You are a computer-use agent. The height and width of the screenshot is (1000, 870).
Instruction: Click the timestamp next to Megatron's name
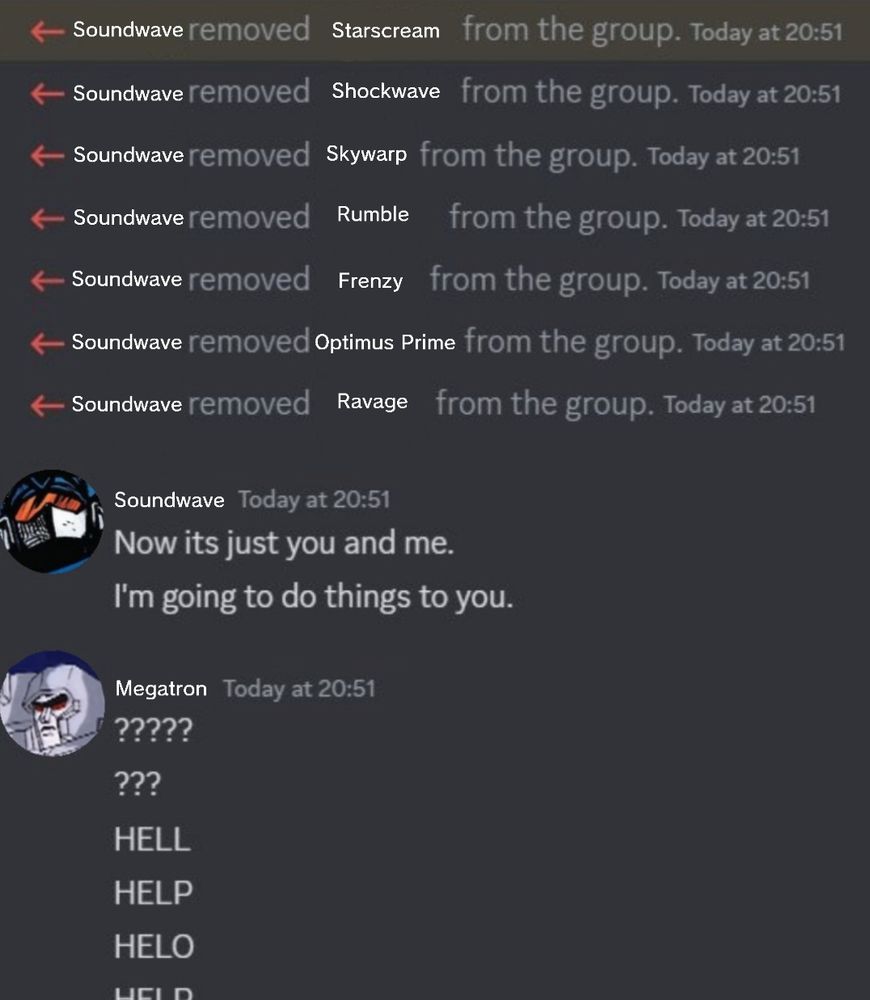click(299, 689)
